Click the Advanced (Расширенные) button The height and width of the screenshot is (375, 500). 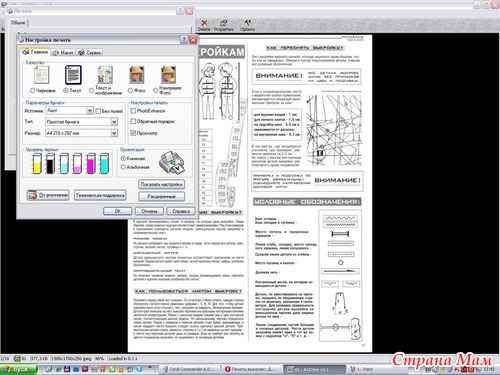(x=162, y=196)
